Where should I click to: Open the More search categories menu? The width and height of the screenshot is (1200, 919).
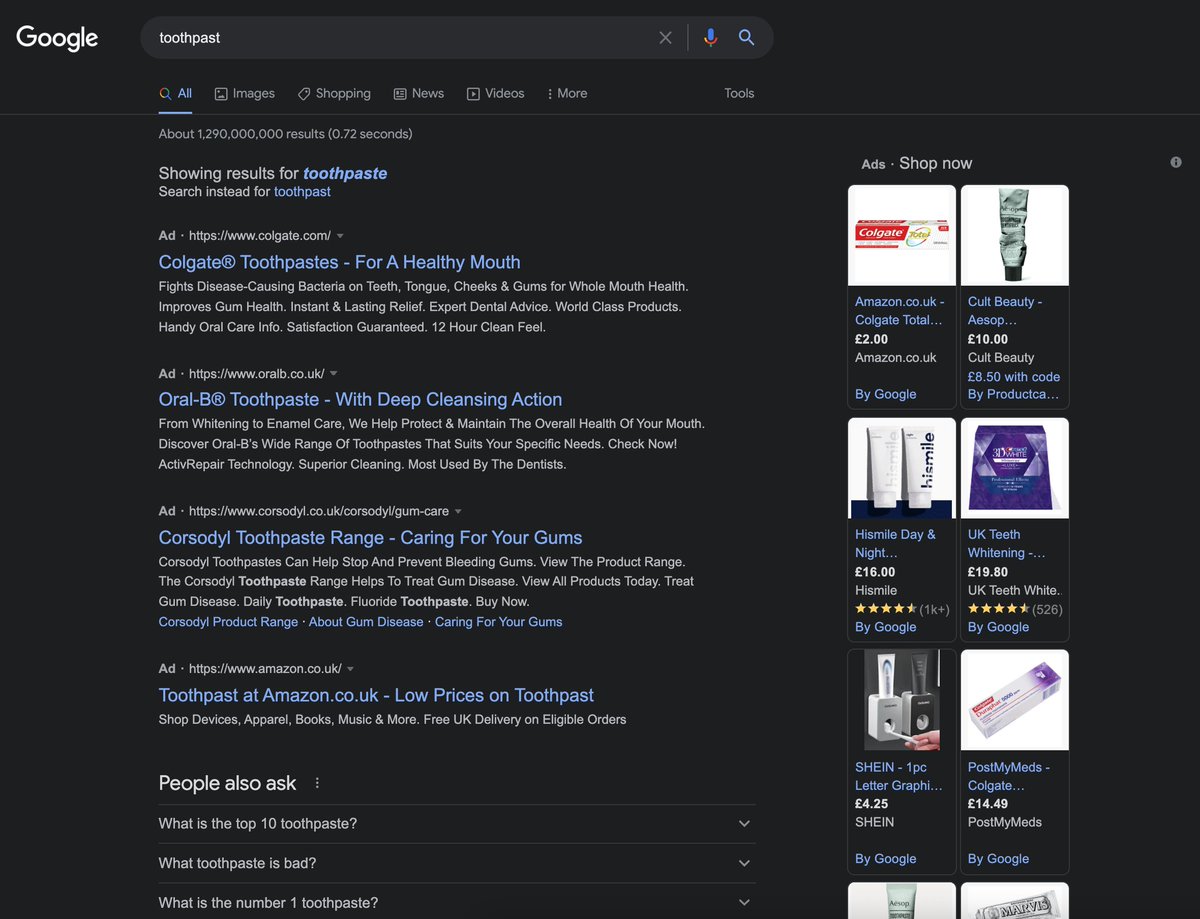[x=567, y=93]
